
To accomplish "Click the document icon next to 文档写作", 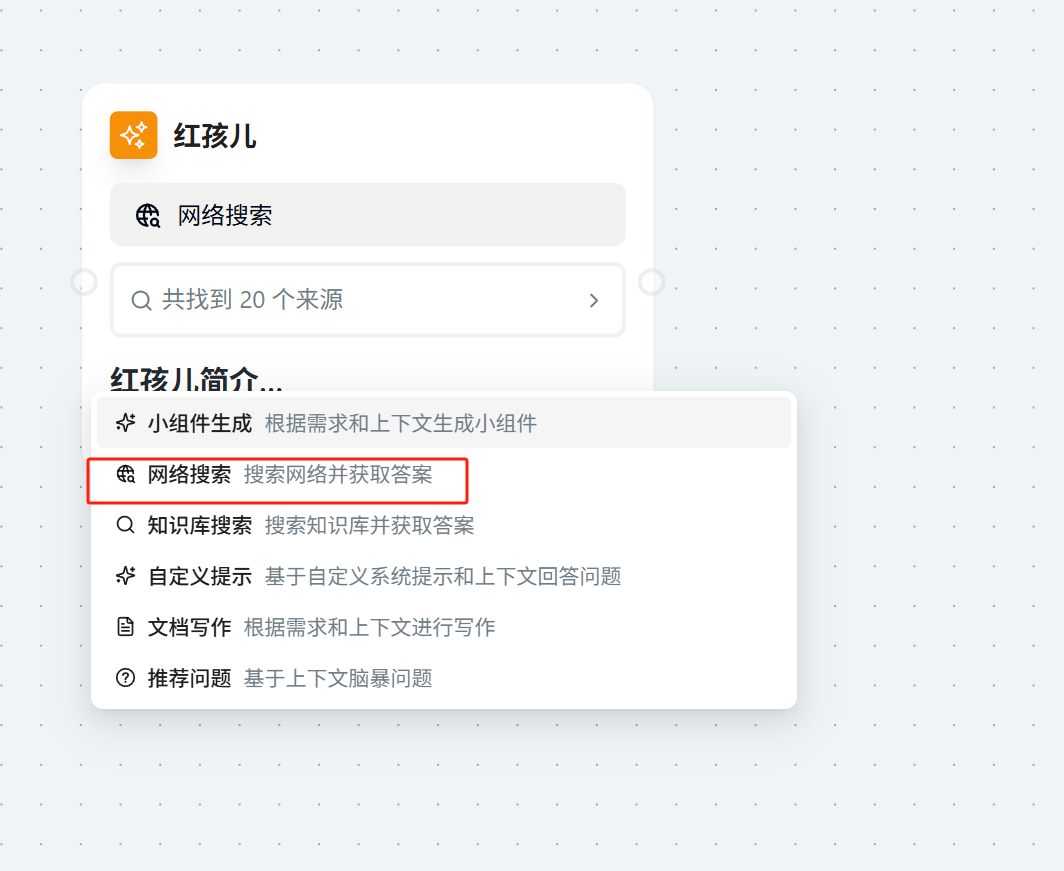I will [125, 627].
